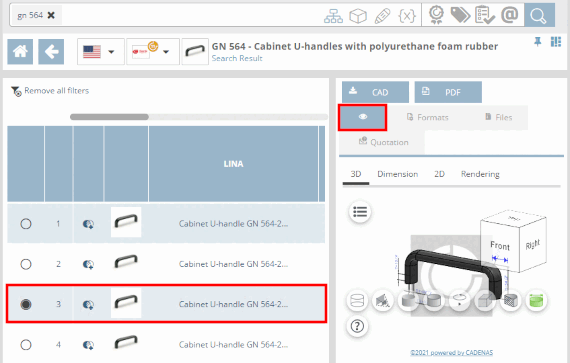Change the panel layout with grid icon
This screenshot has height=363, width=570.
click(556, 42)
